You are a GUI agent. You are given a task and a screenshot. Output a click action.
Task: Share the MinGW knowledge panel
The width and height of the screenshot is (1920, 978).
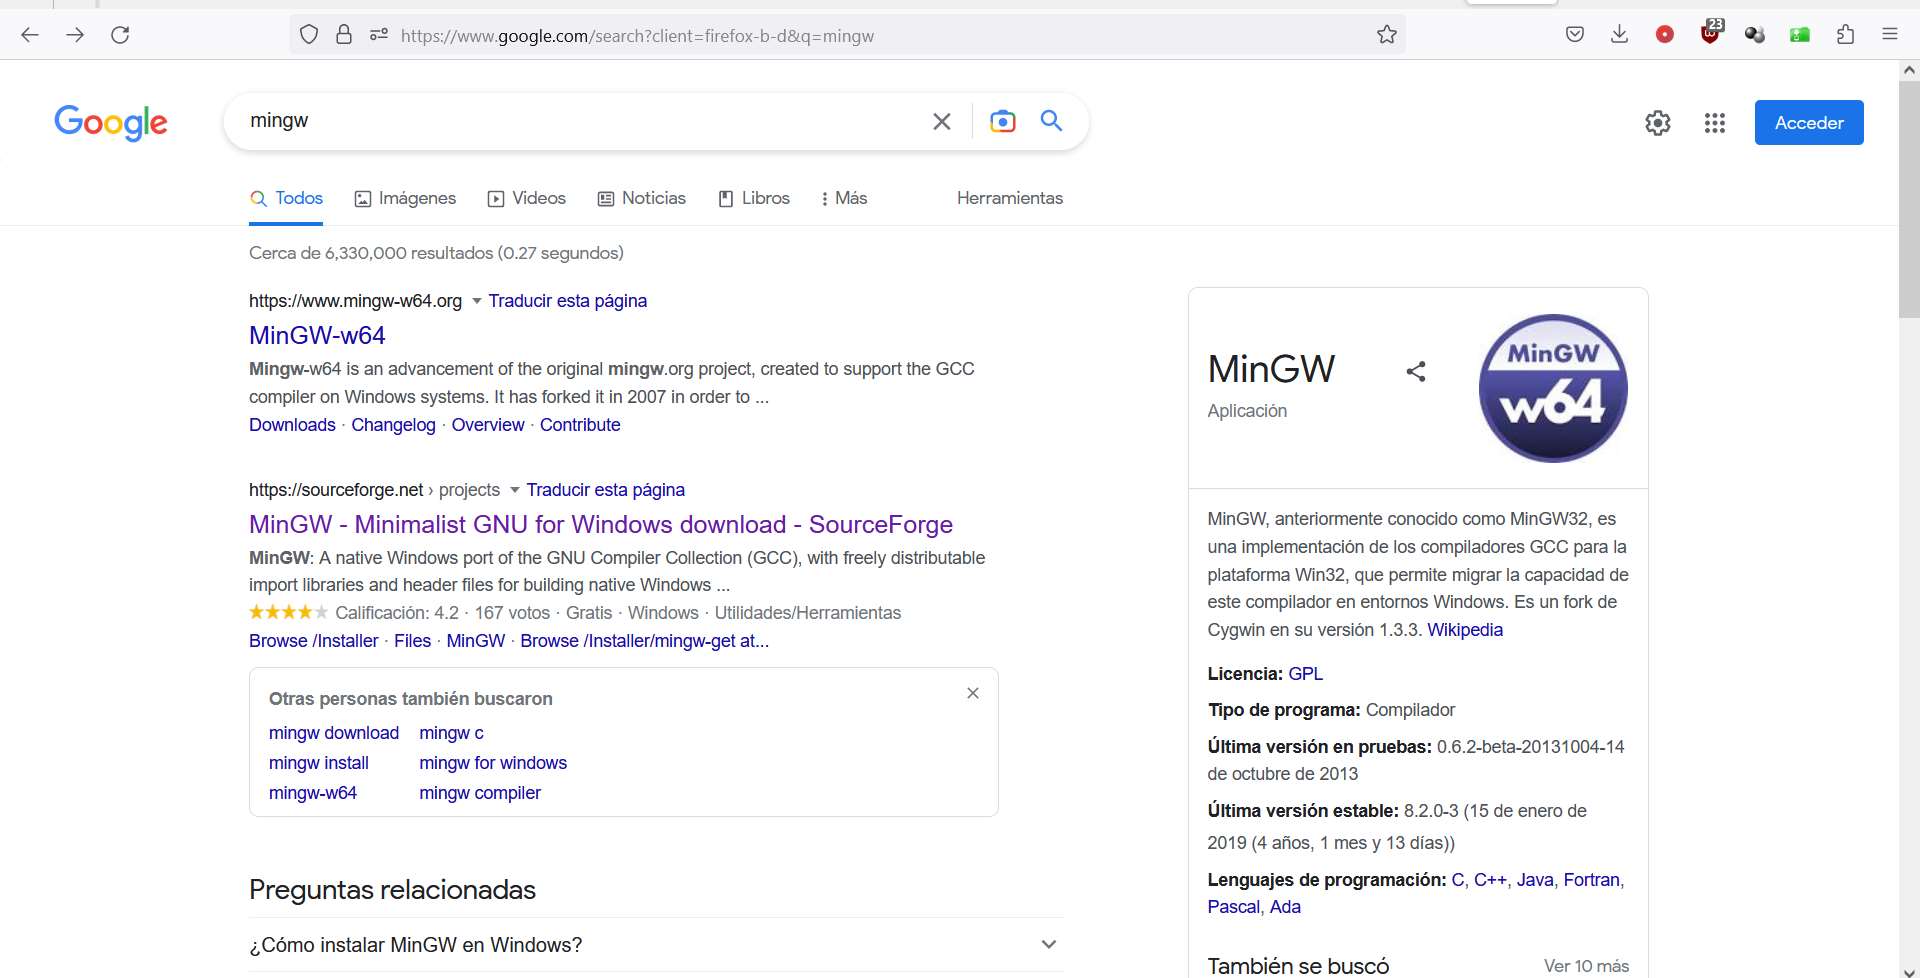[1417, 370]
